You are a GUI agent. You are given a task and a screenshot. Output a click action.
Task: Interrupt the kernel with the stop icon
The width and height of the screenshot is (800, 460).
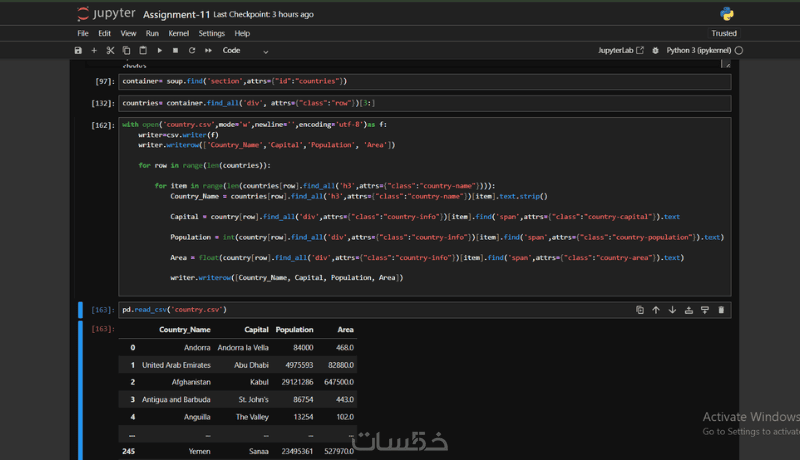click(x=176, y=50)
